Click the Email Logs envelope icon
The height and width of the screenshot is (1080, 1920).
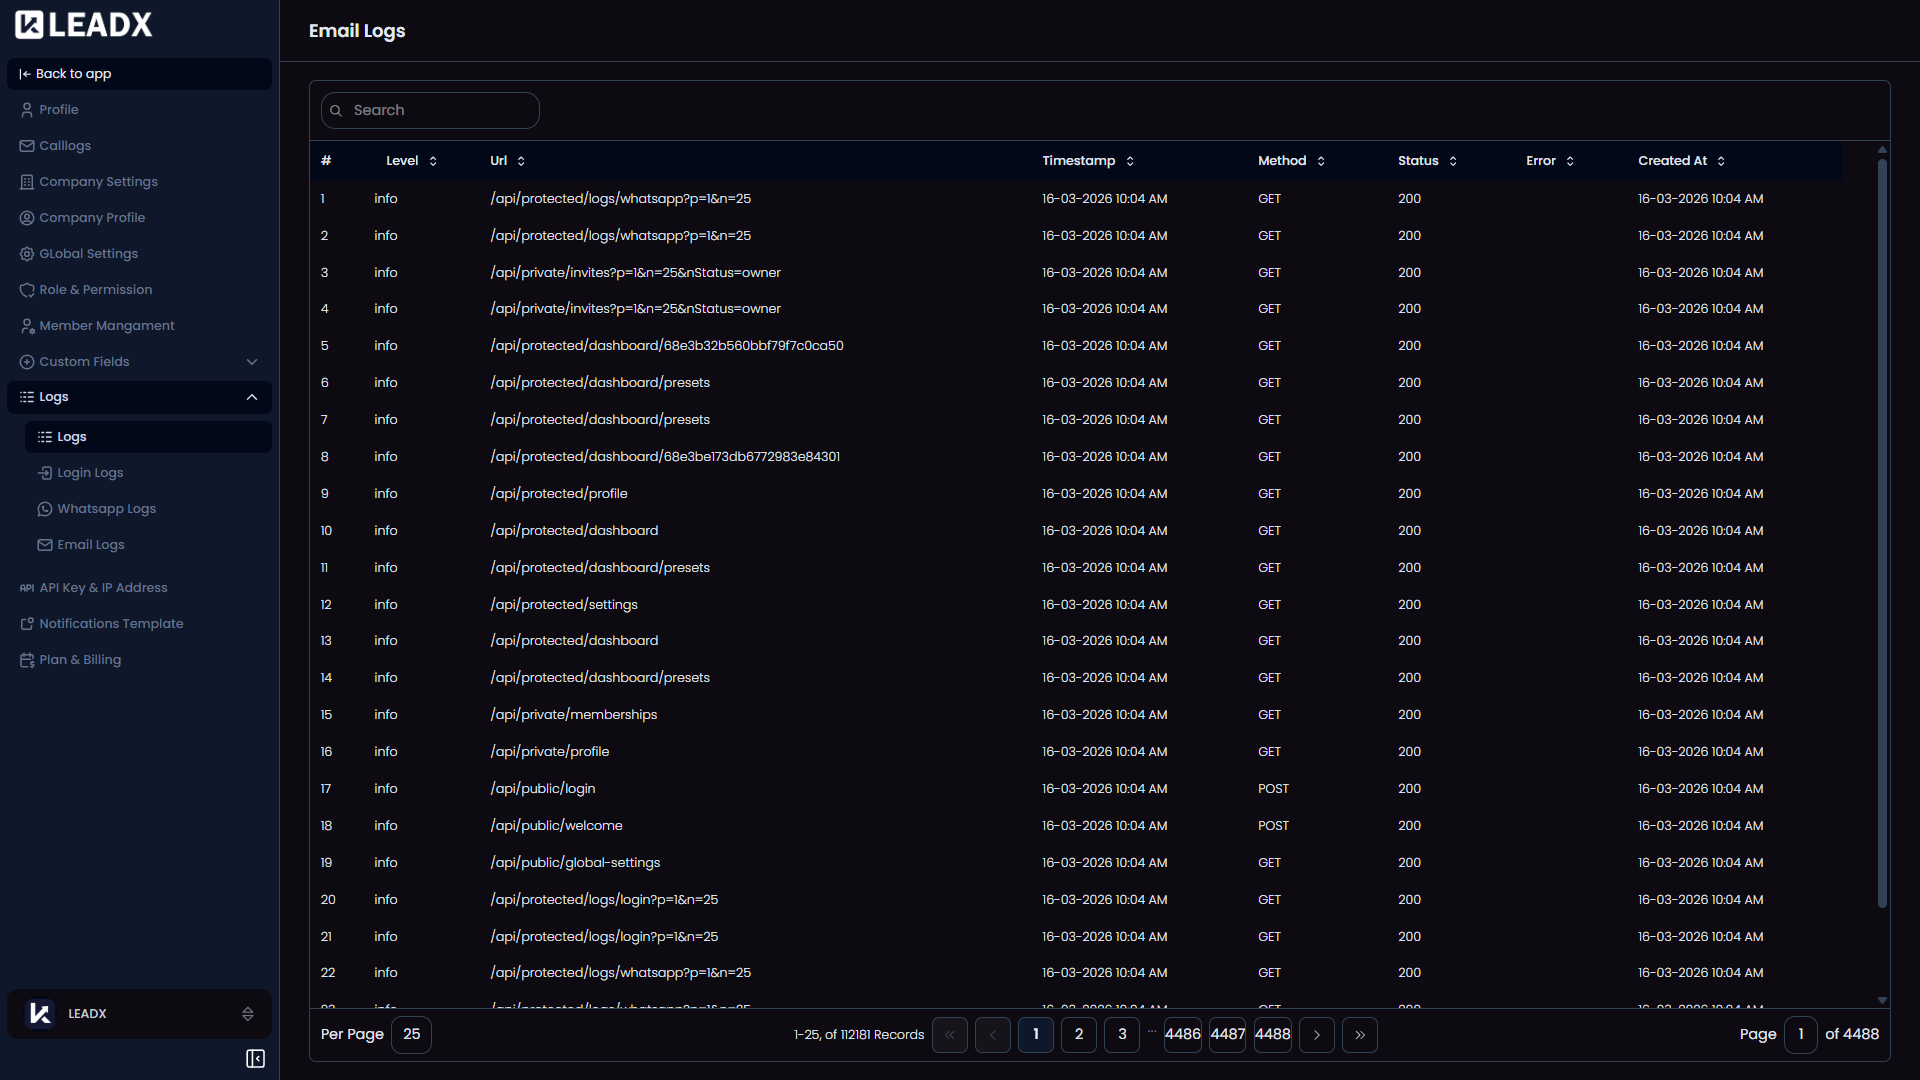click(45, 545)
